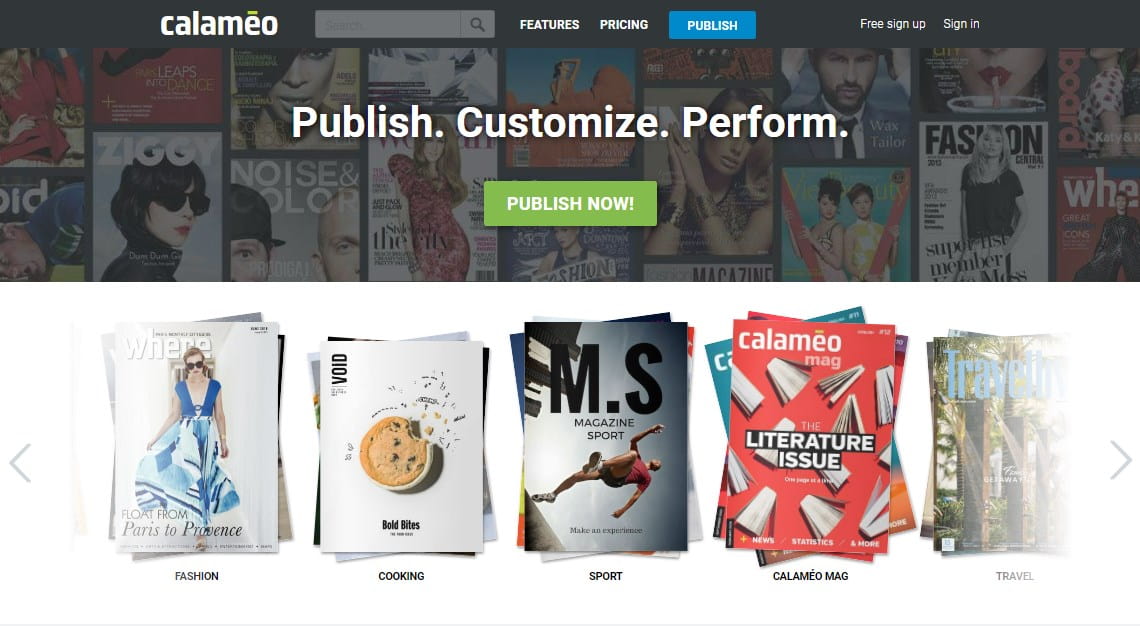The height and width of the screenshot is (626, 1140).
Task: Click the green Publish Now button
Action: tap(571, 204)
